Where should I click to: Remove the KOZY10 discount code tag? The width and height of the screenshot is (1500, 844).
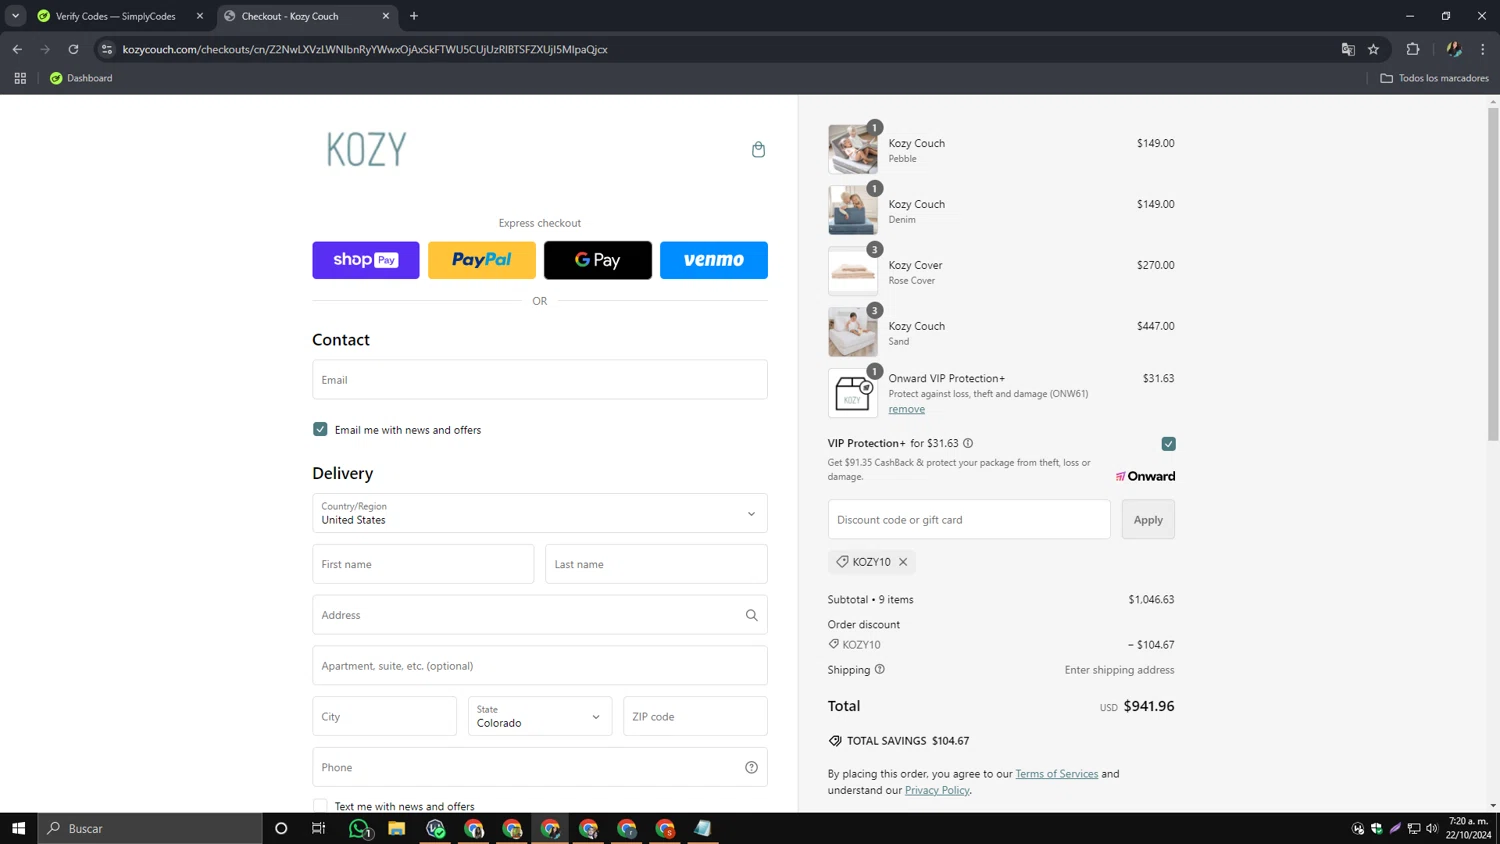point(903,562)
